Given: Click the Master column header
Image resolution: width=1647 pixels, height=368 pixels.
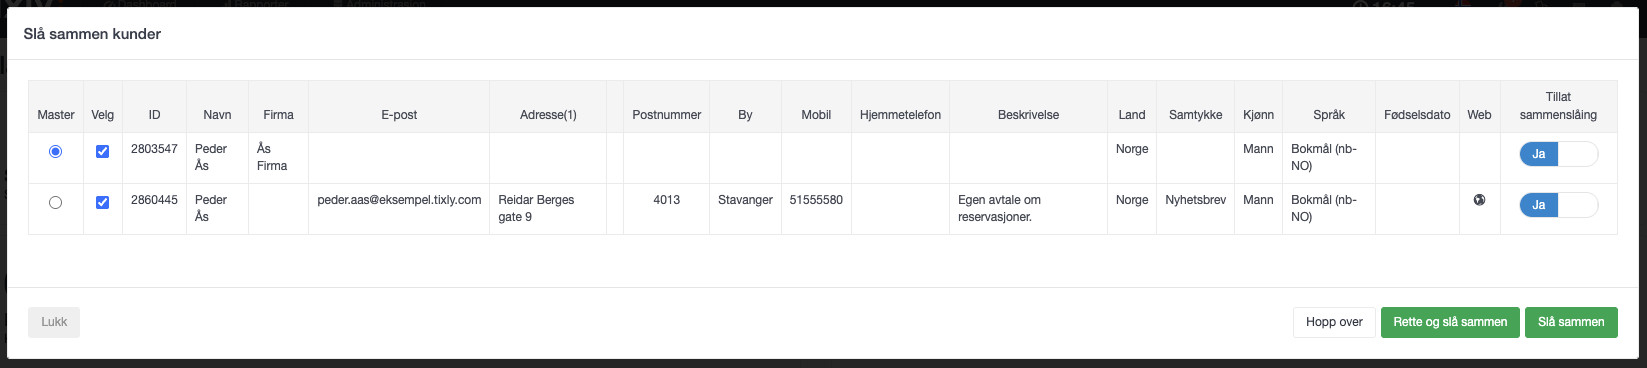Looking at the screenshot, I should [56, 115].
